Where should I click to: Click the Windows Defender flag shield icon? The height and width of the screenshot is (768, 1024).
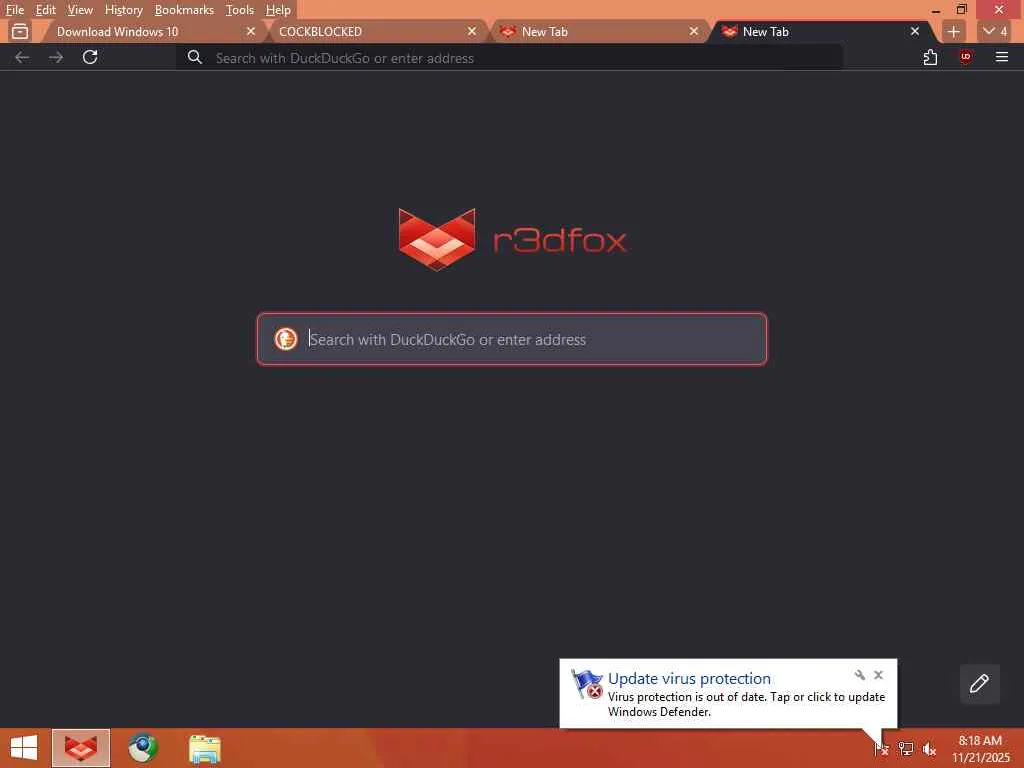[586, 684]
